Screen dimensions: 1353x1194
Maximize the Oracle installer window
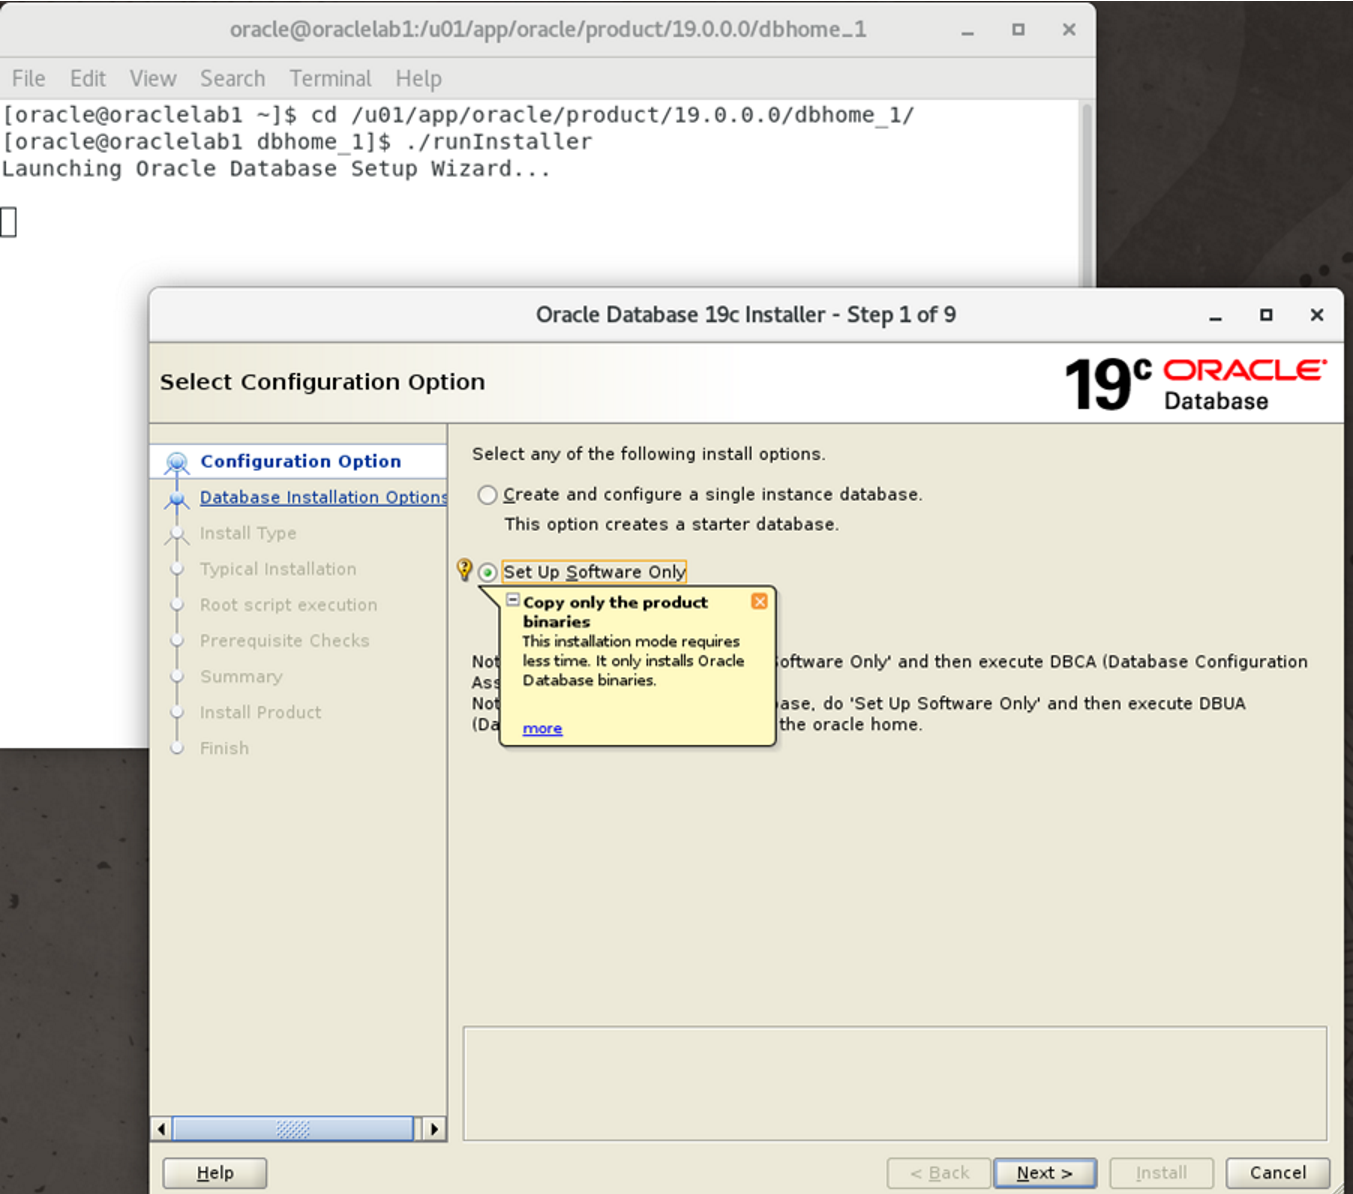pos(1266,315)
